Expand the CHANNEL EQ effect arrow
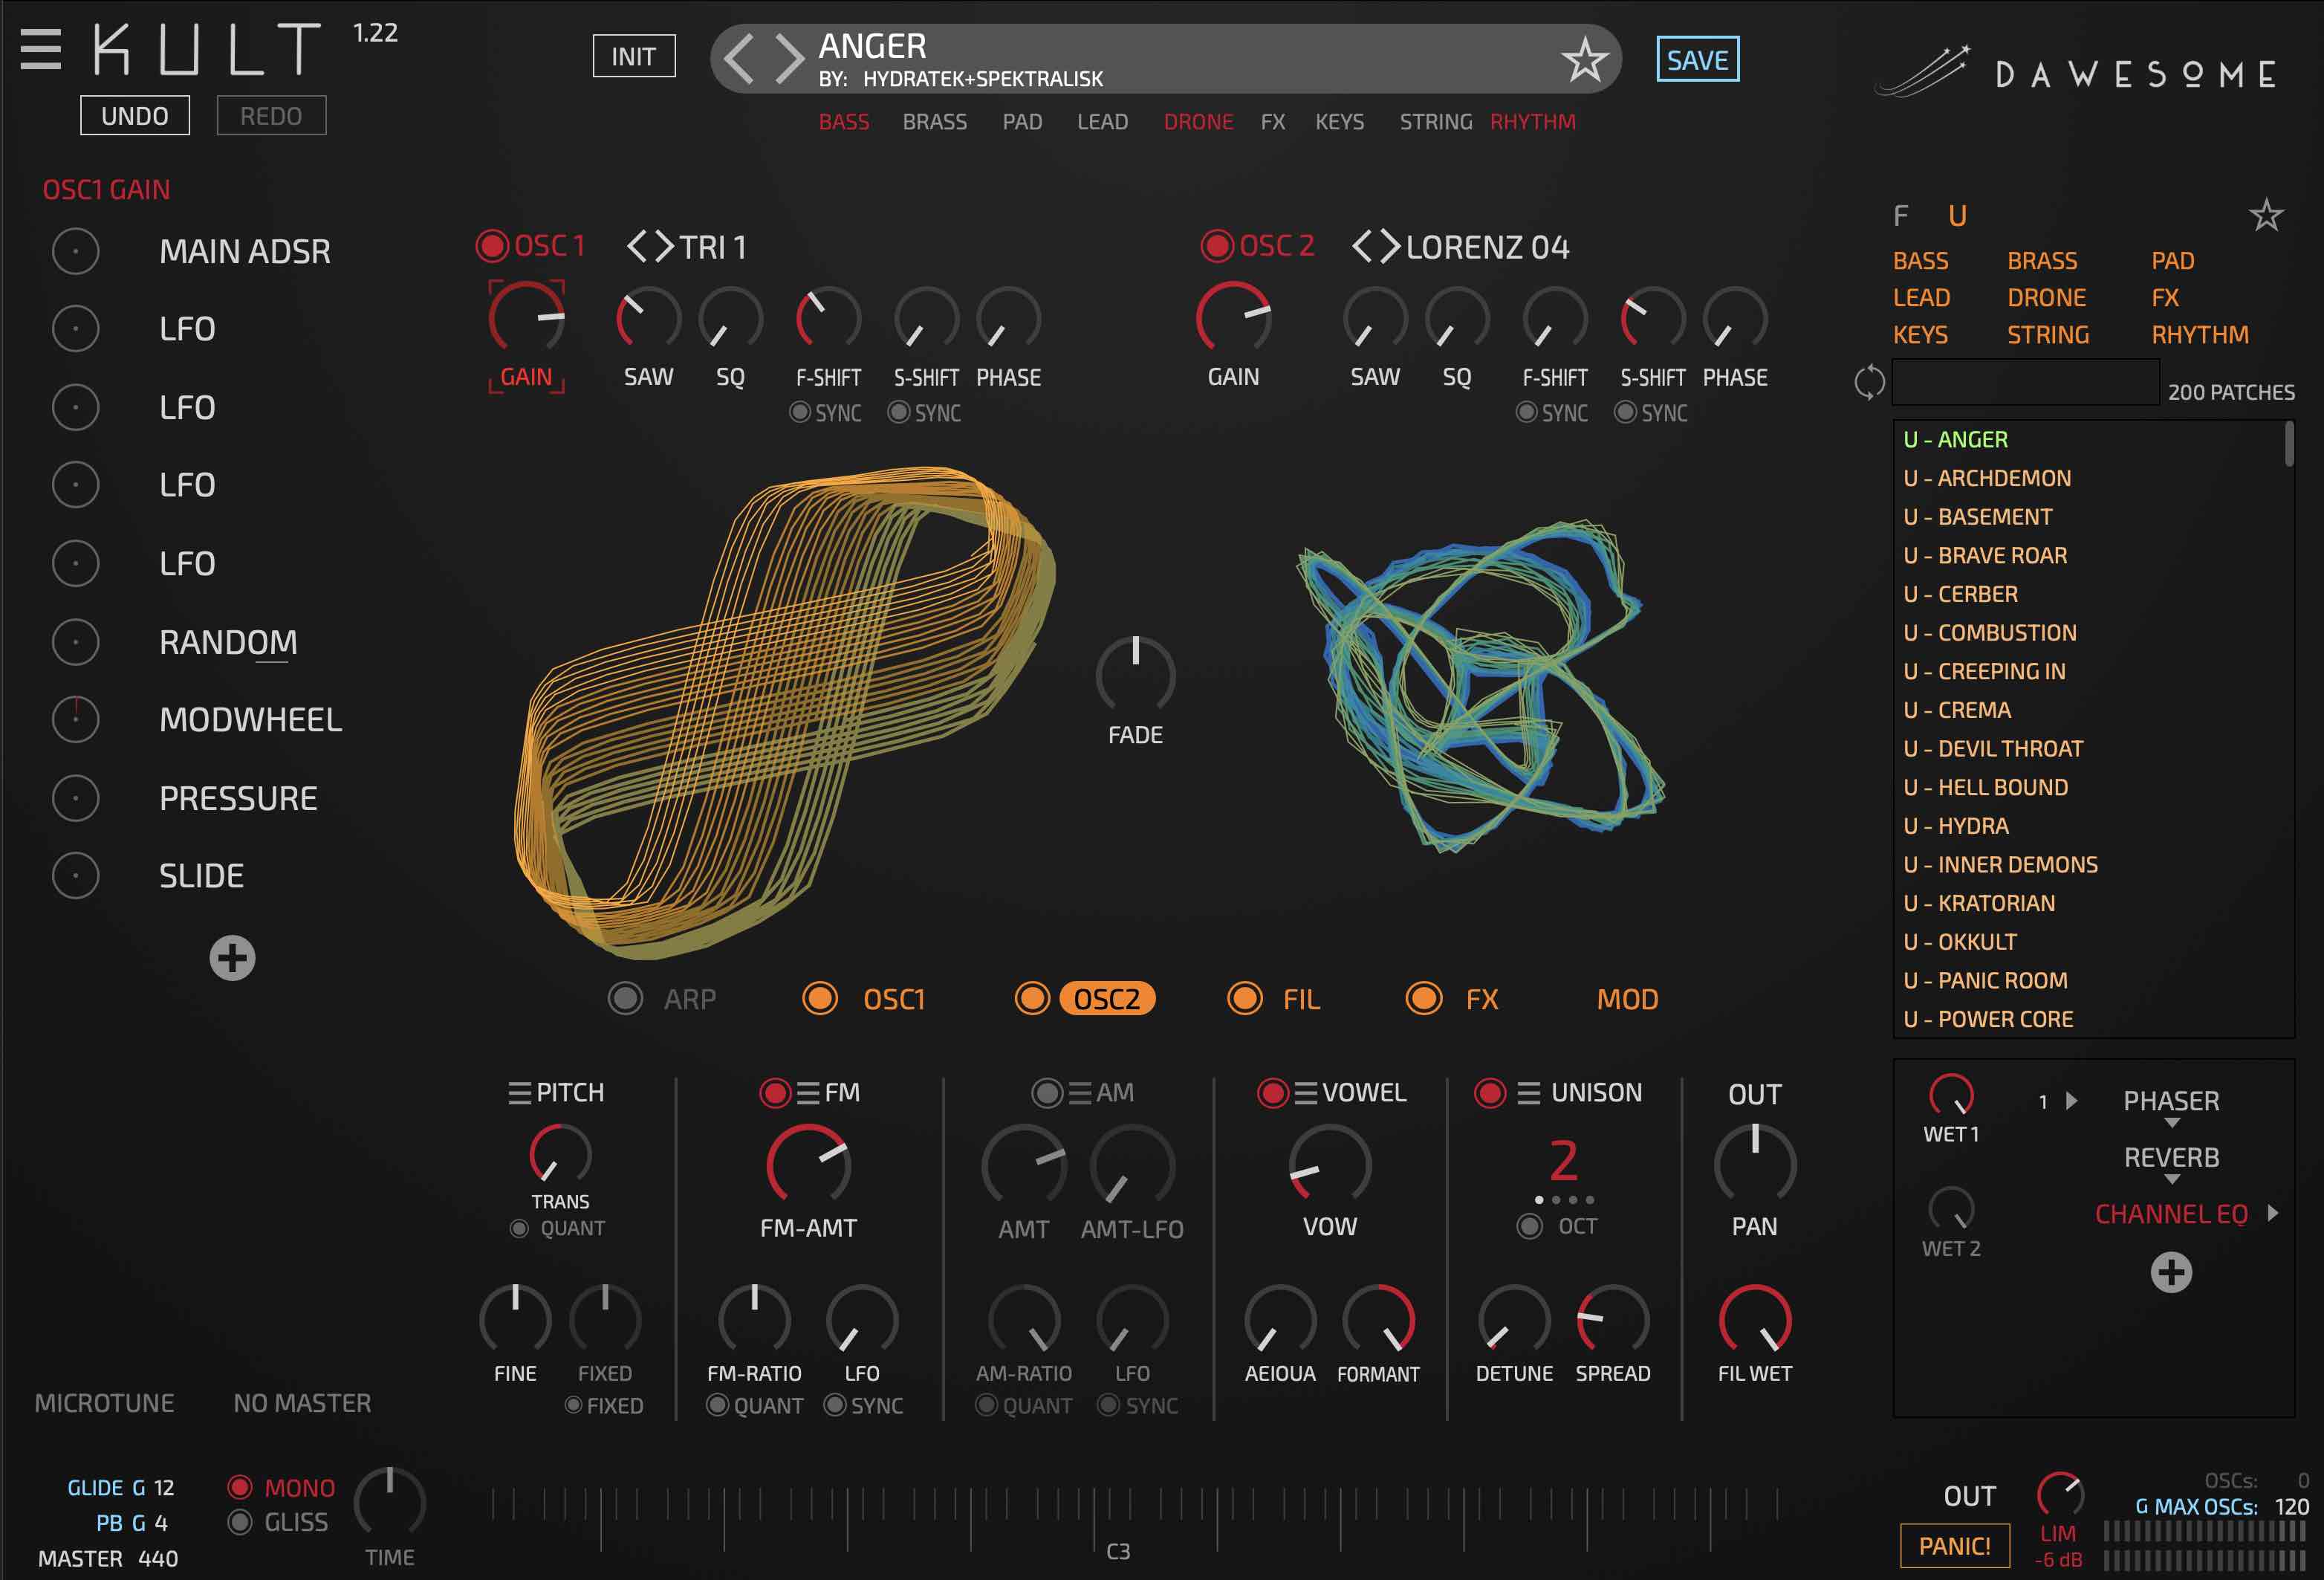This screenshot has height=1580, width=2324. pyautogui.click(x=2273, y=1213)
